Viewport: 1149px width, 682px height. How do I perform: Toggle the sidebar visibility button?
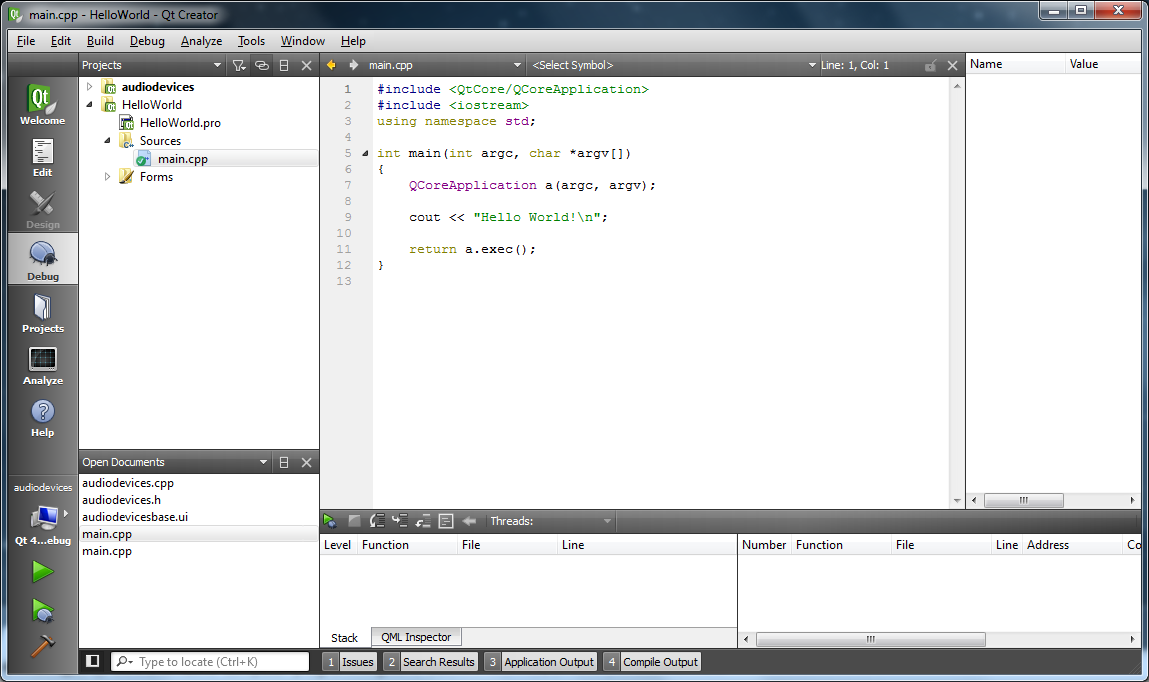coord(92,661)
